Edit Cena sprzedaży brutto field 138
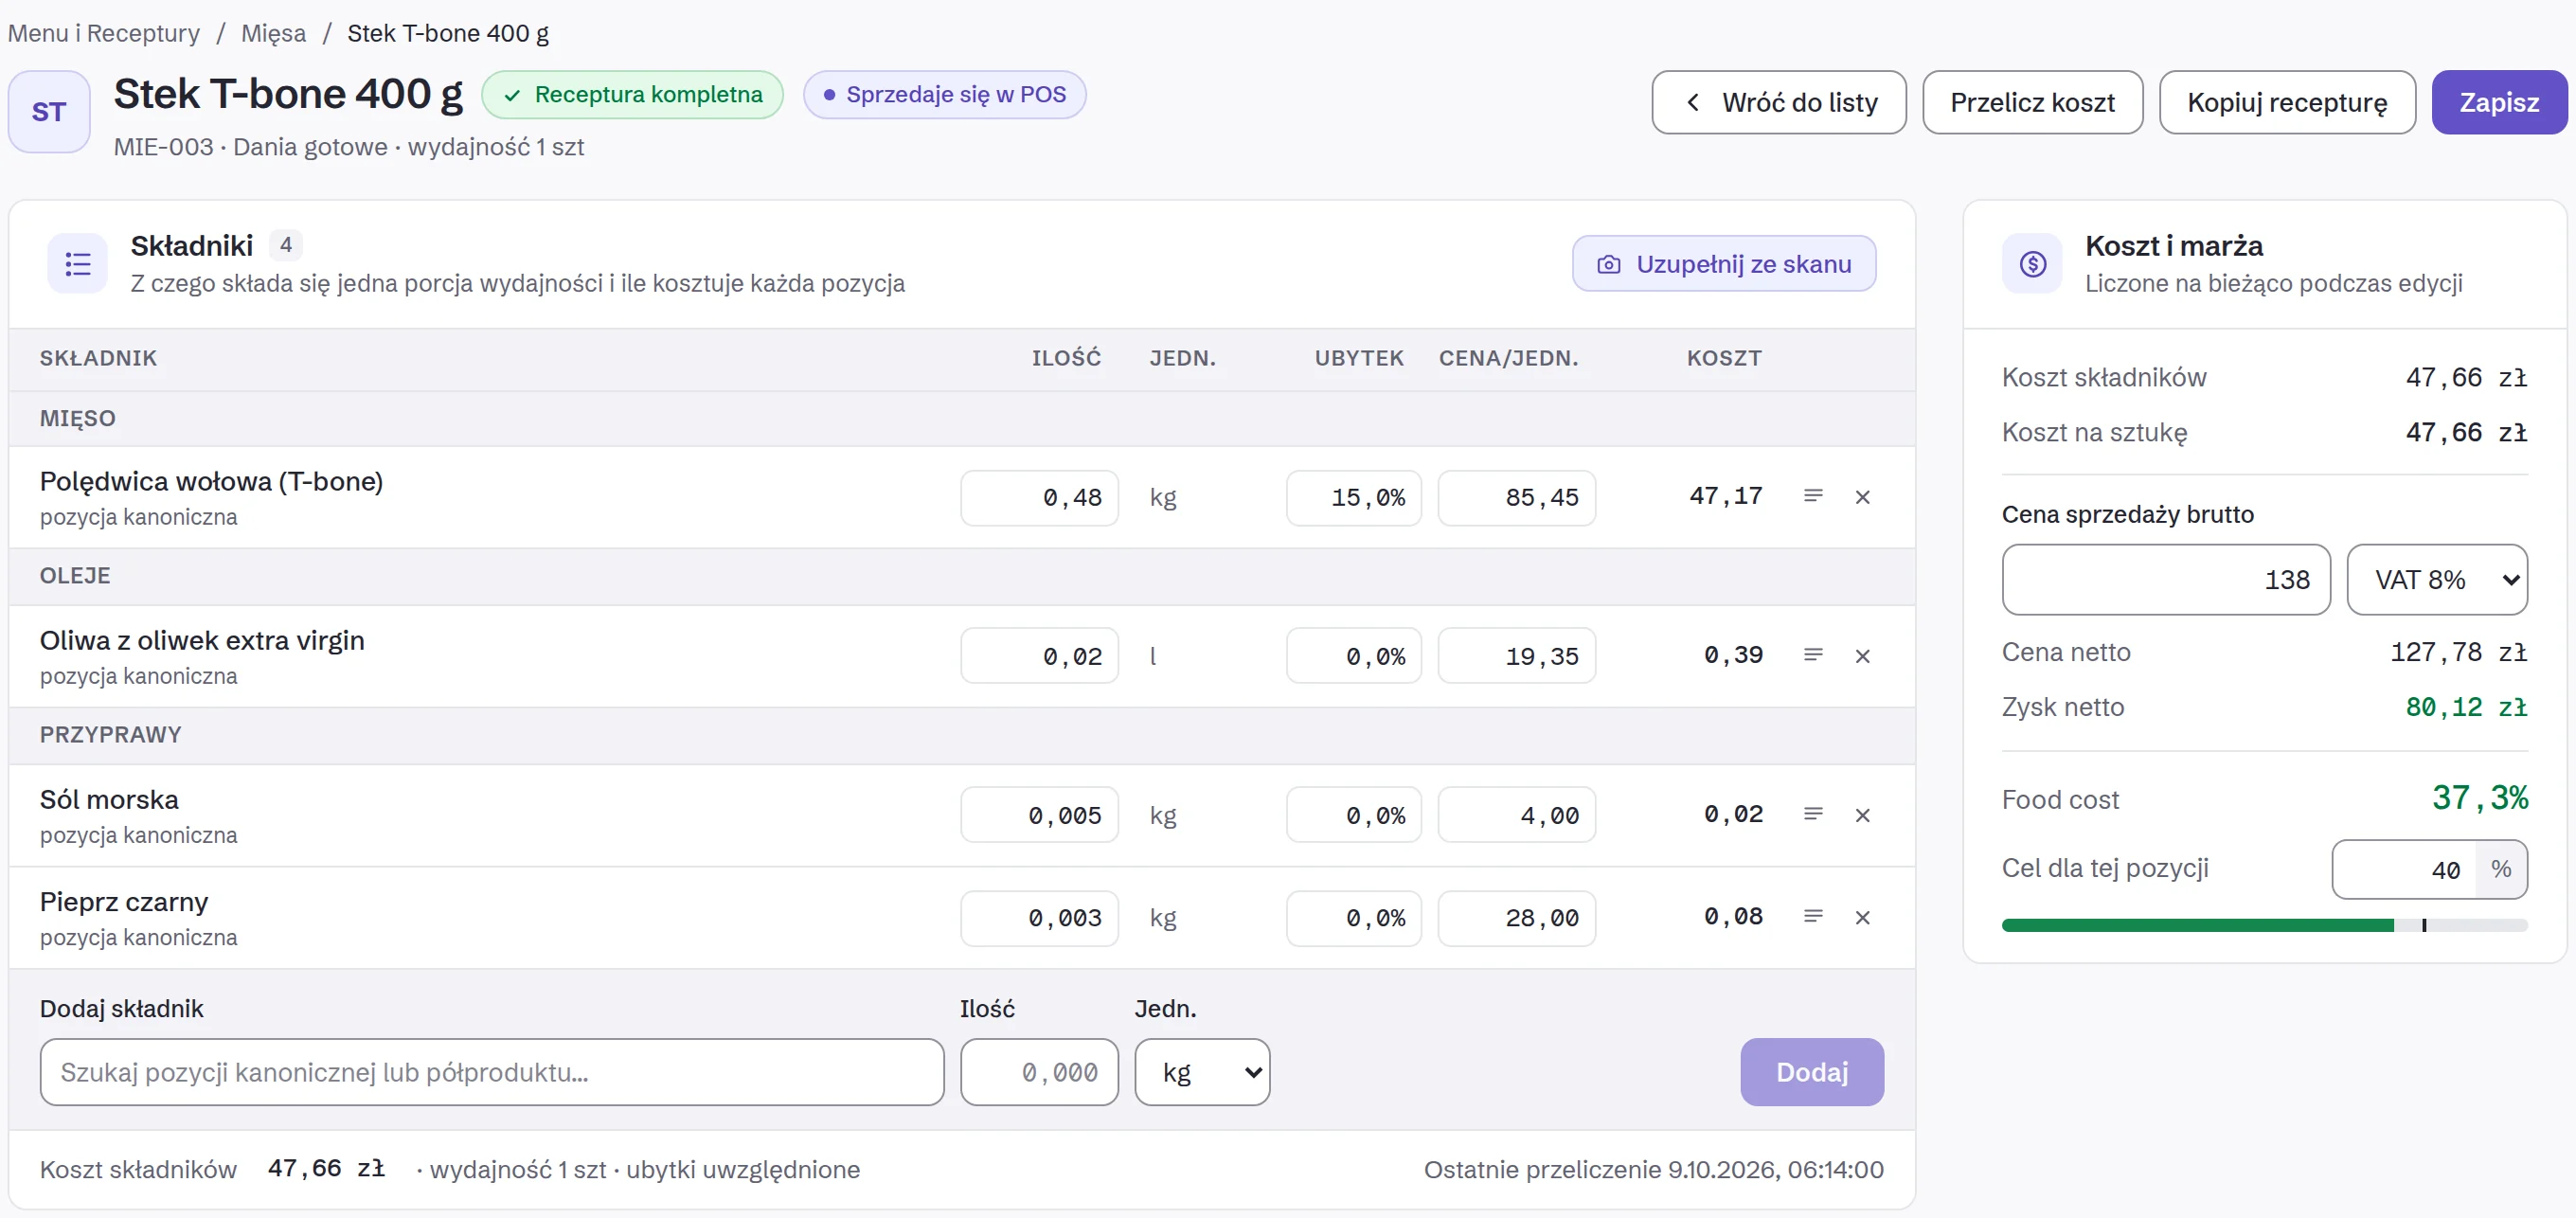2576x1218 pixels. (x=2166, y=579)
